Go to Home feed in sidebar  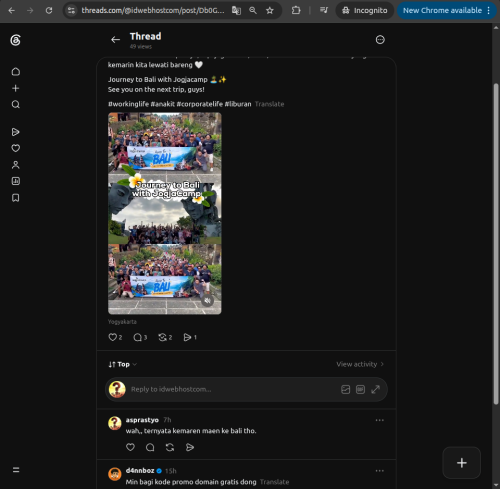click(x=16, y=72)
